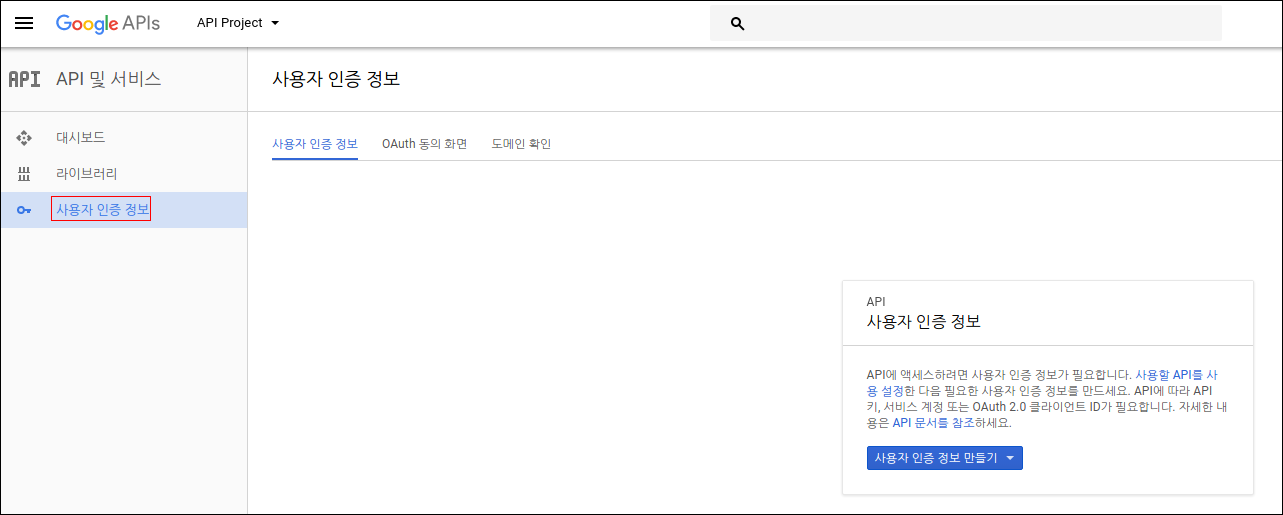This screenshot has height=515, width=1283.
Task: Click the dashboard diamond icon
Action: tap(25, 138)
